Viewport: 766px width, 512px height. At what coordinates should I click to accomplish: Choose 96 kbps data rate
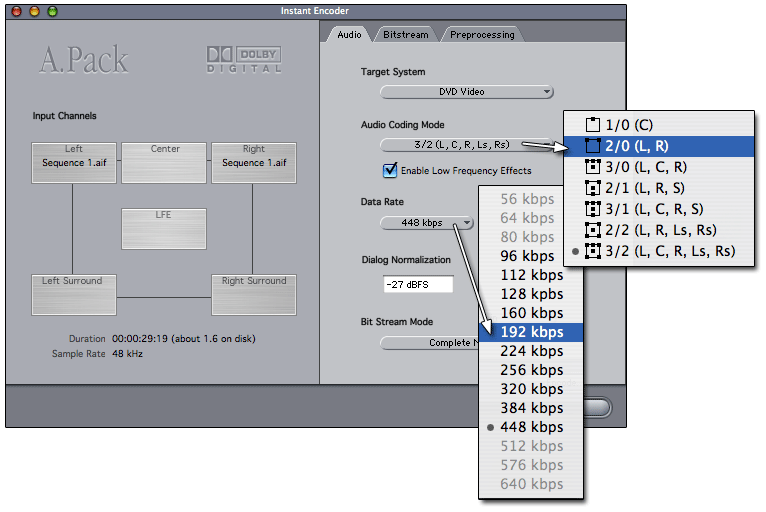point(531,256)
